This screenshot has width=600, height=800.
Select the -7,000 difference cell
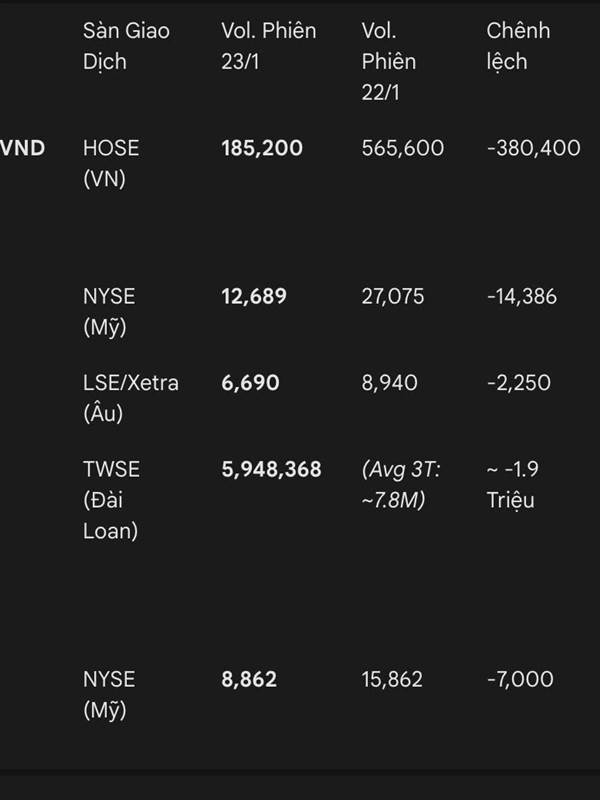point(520,679)
